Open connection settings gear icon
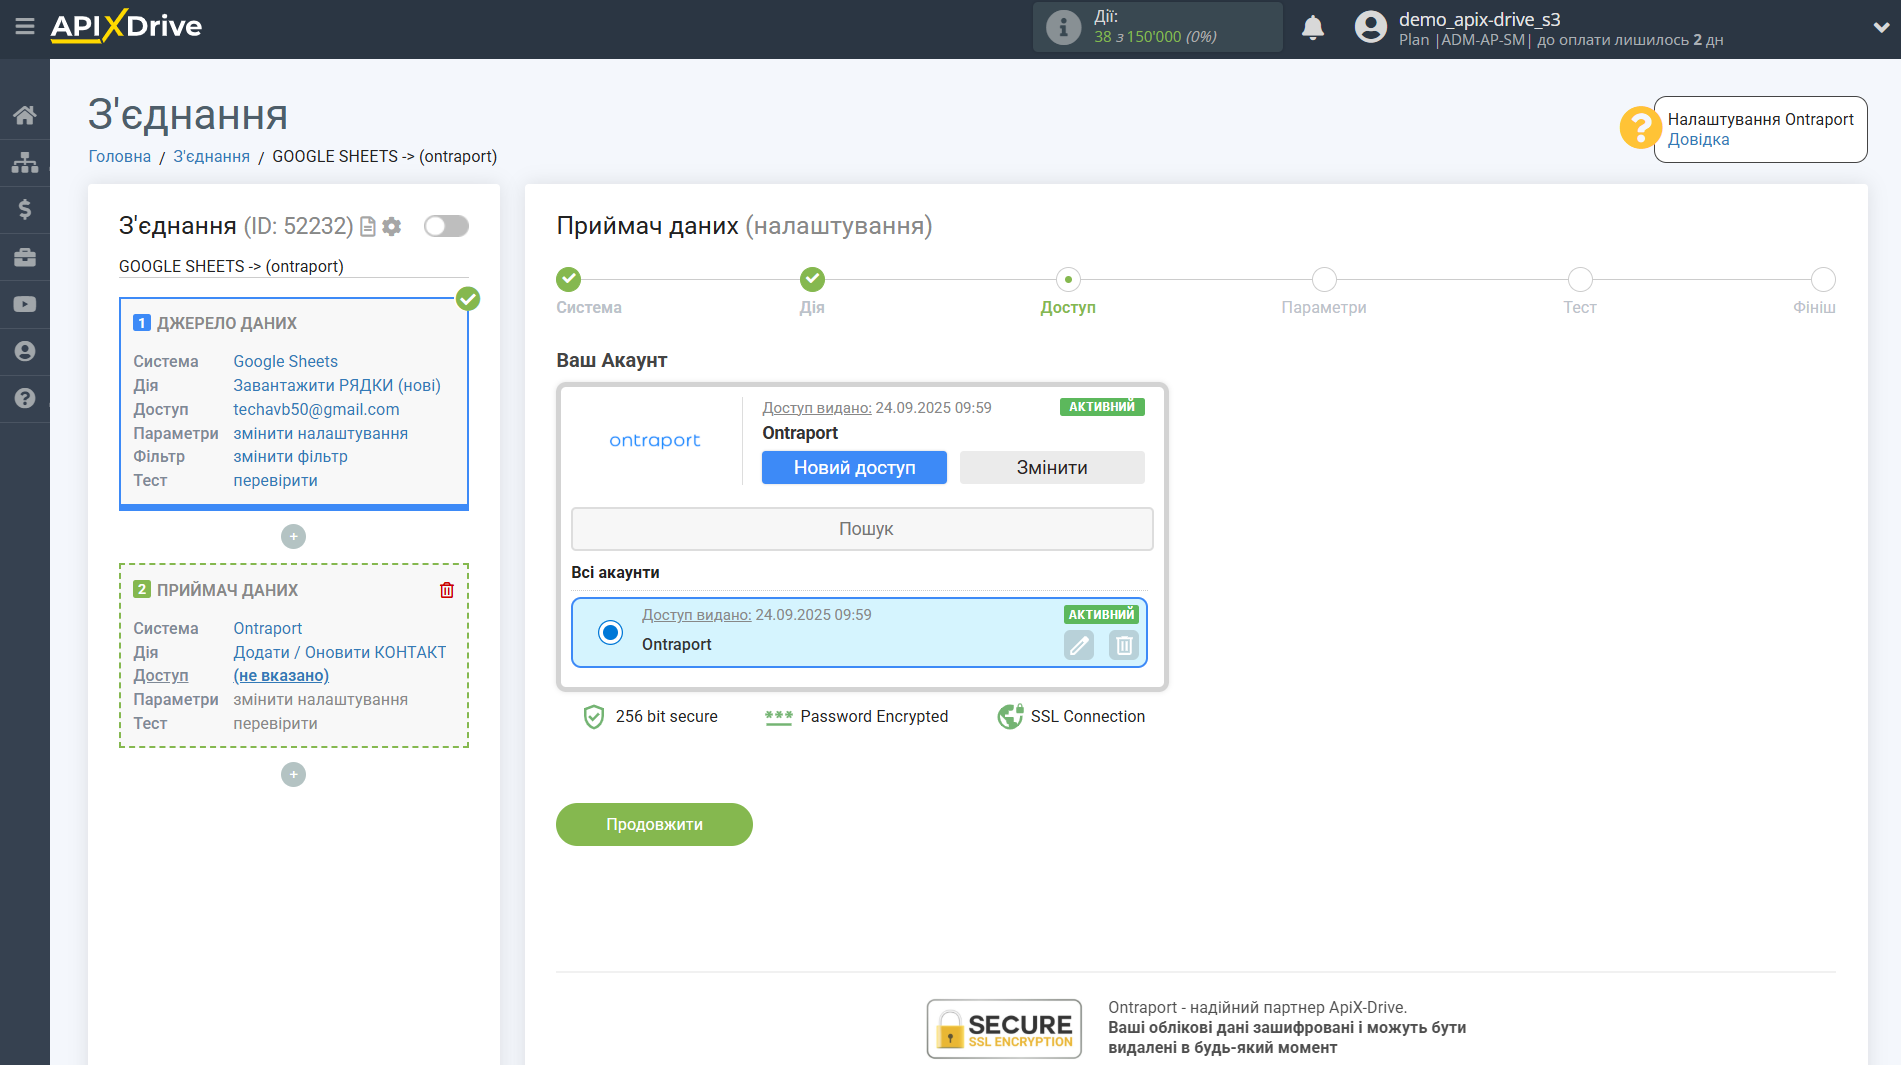This screenshot has height=1065, width=1901. pos(392,227)
